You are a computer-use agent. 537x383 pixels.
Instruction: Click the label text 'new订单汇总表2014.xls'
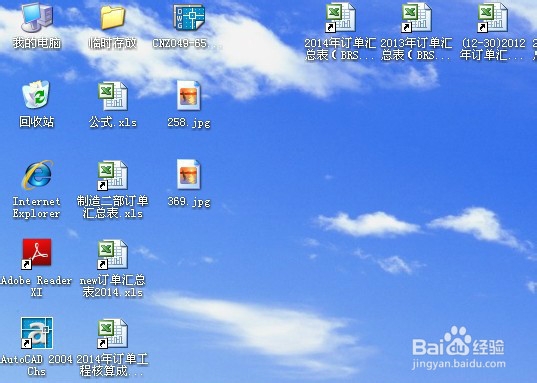[113, 286]
